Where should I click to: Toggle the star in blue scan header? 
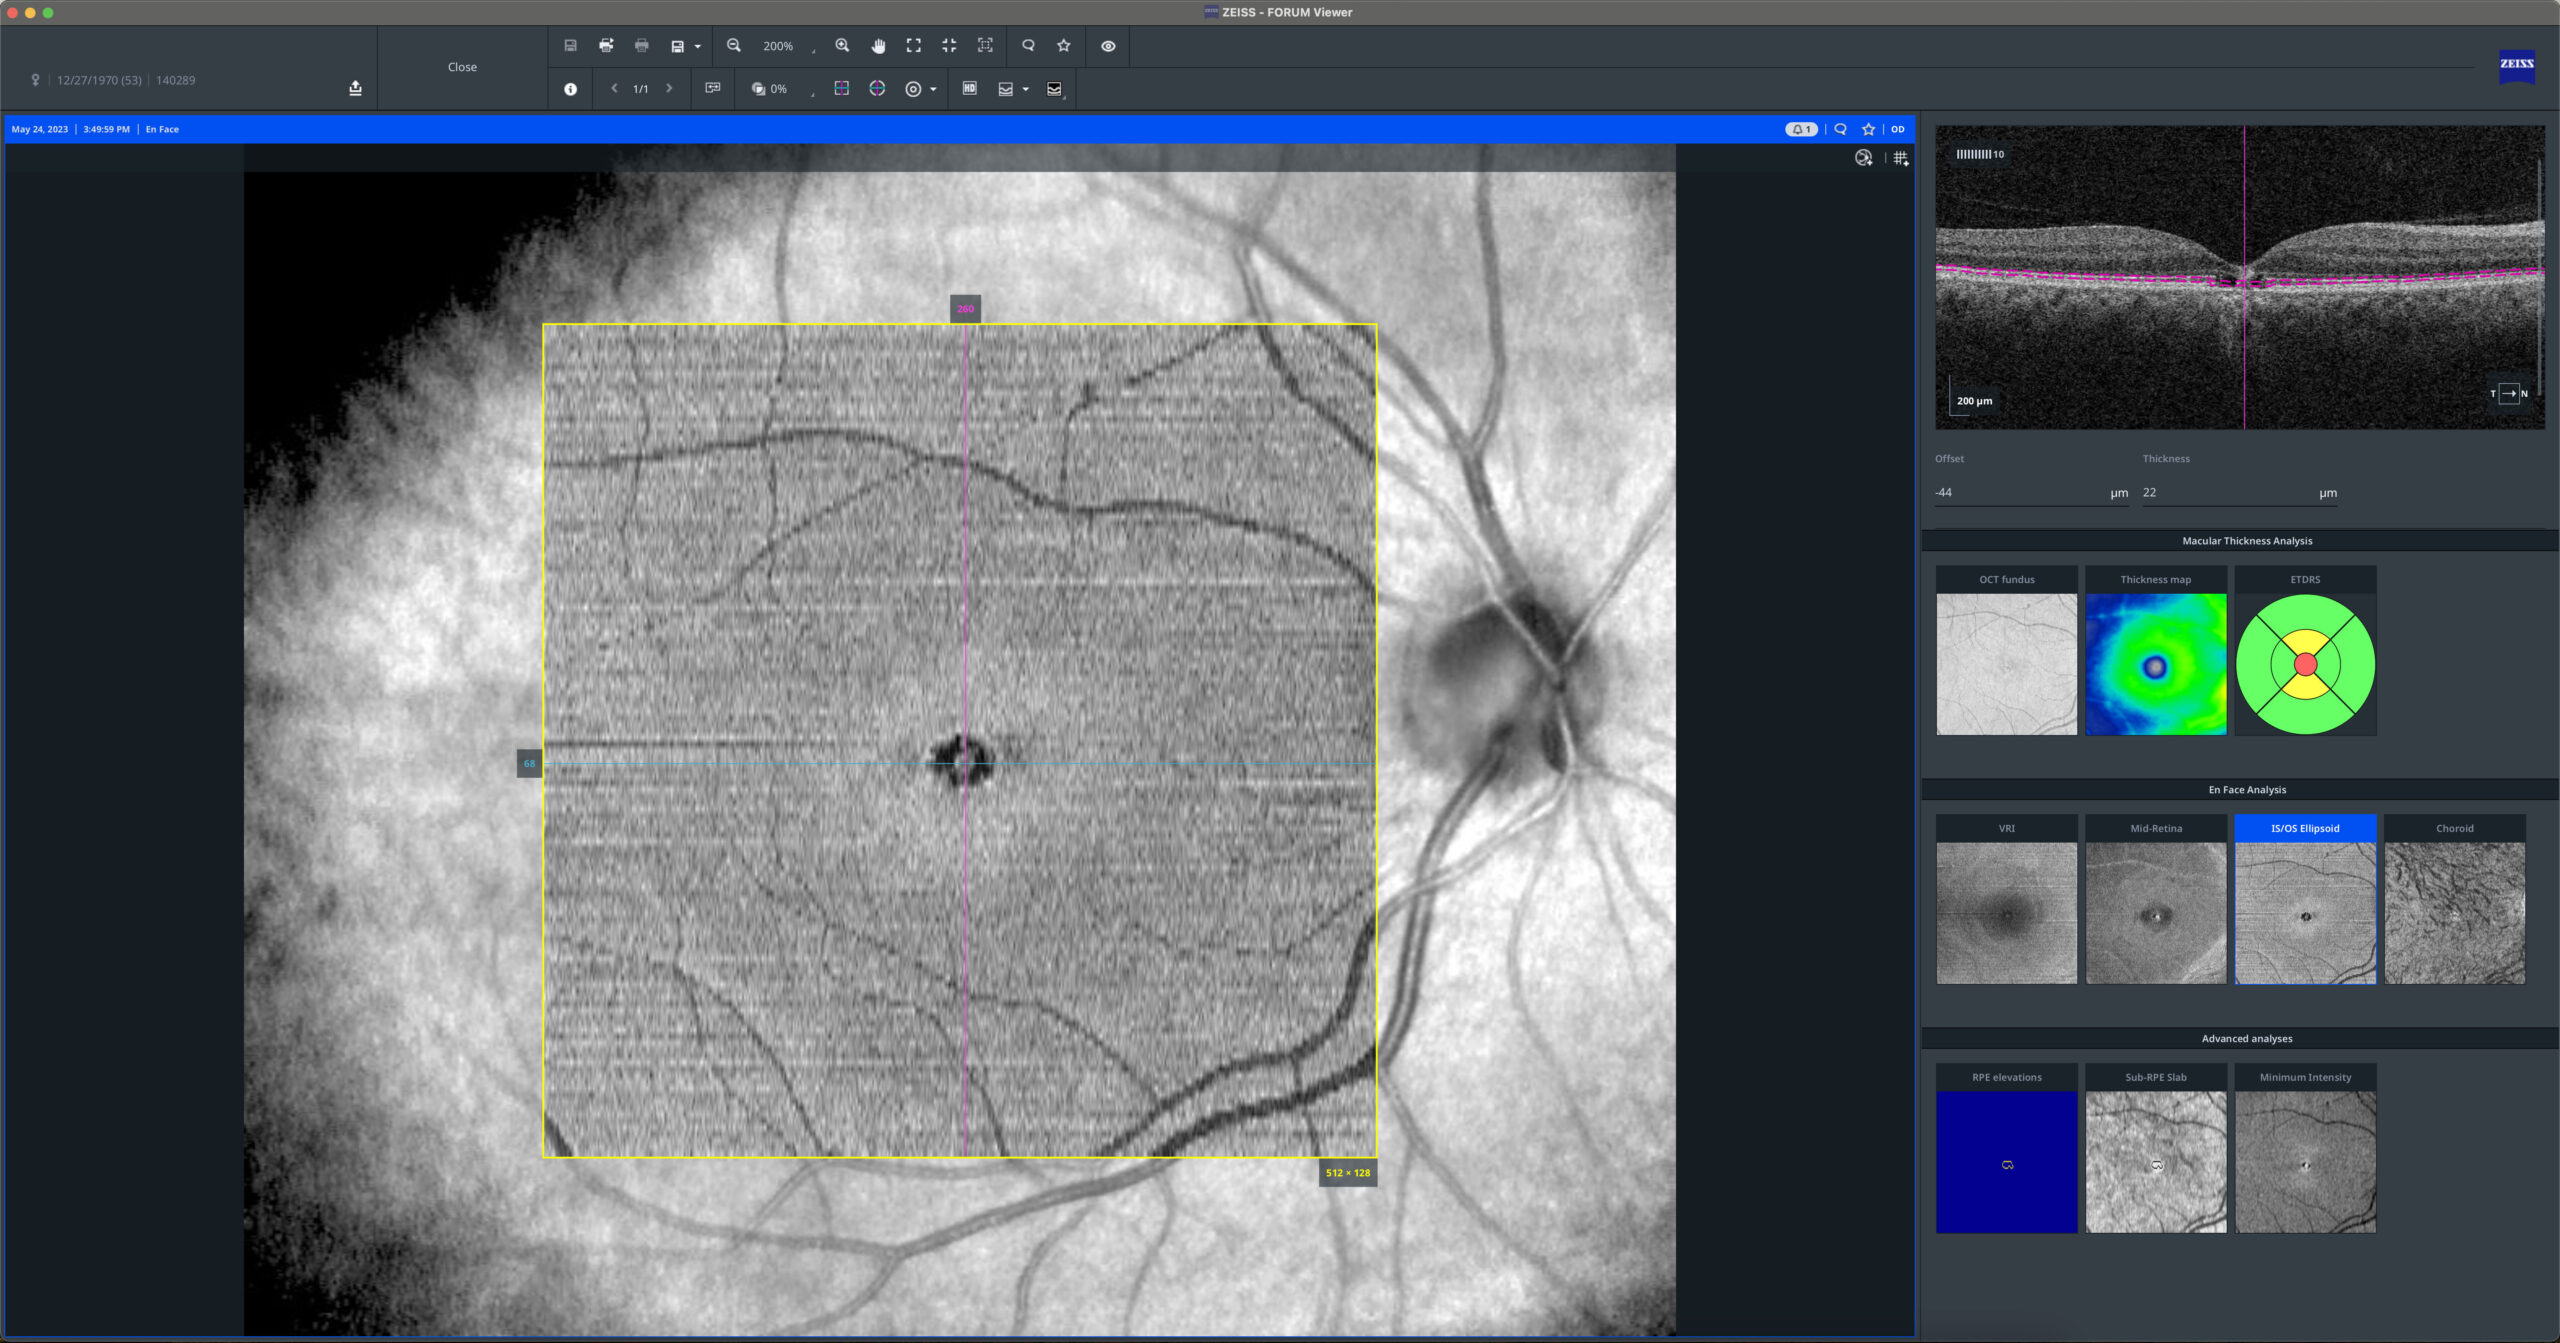click(x=1868, y=129)
